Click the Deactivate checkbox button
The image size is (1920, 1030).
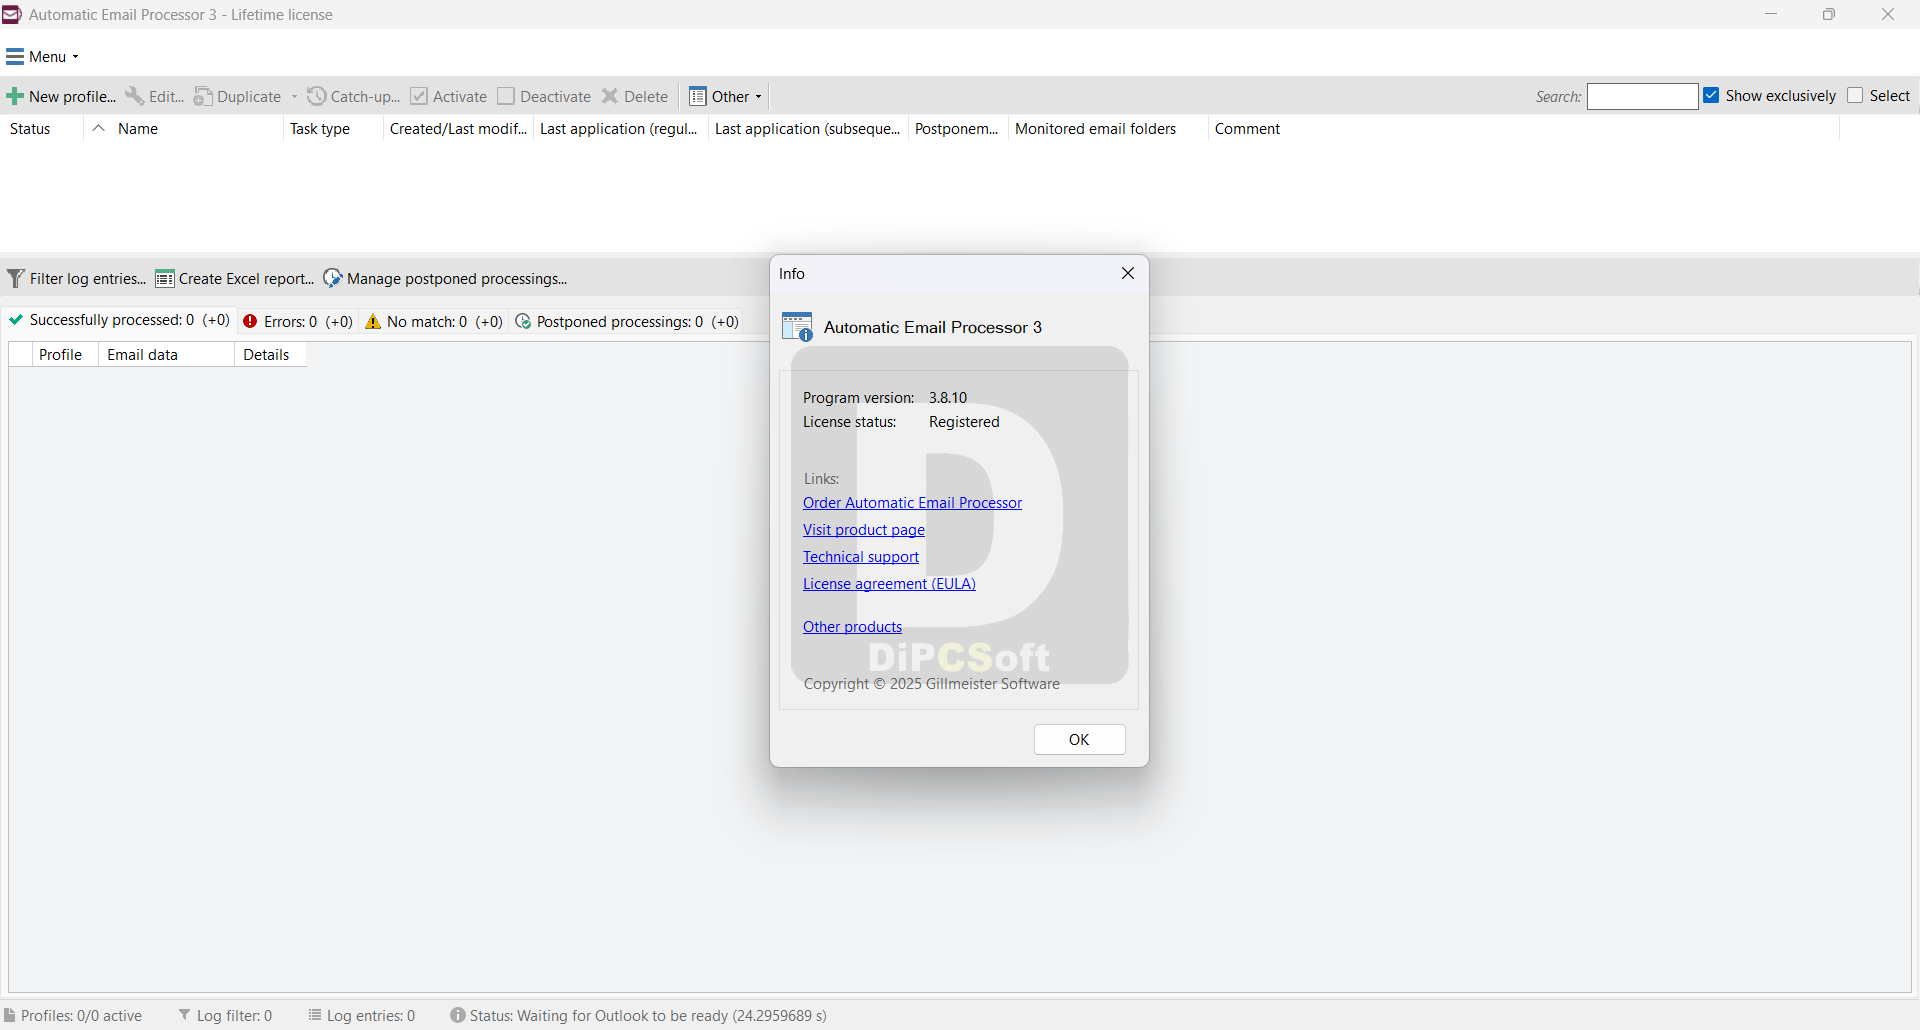point(544,96)
